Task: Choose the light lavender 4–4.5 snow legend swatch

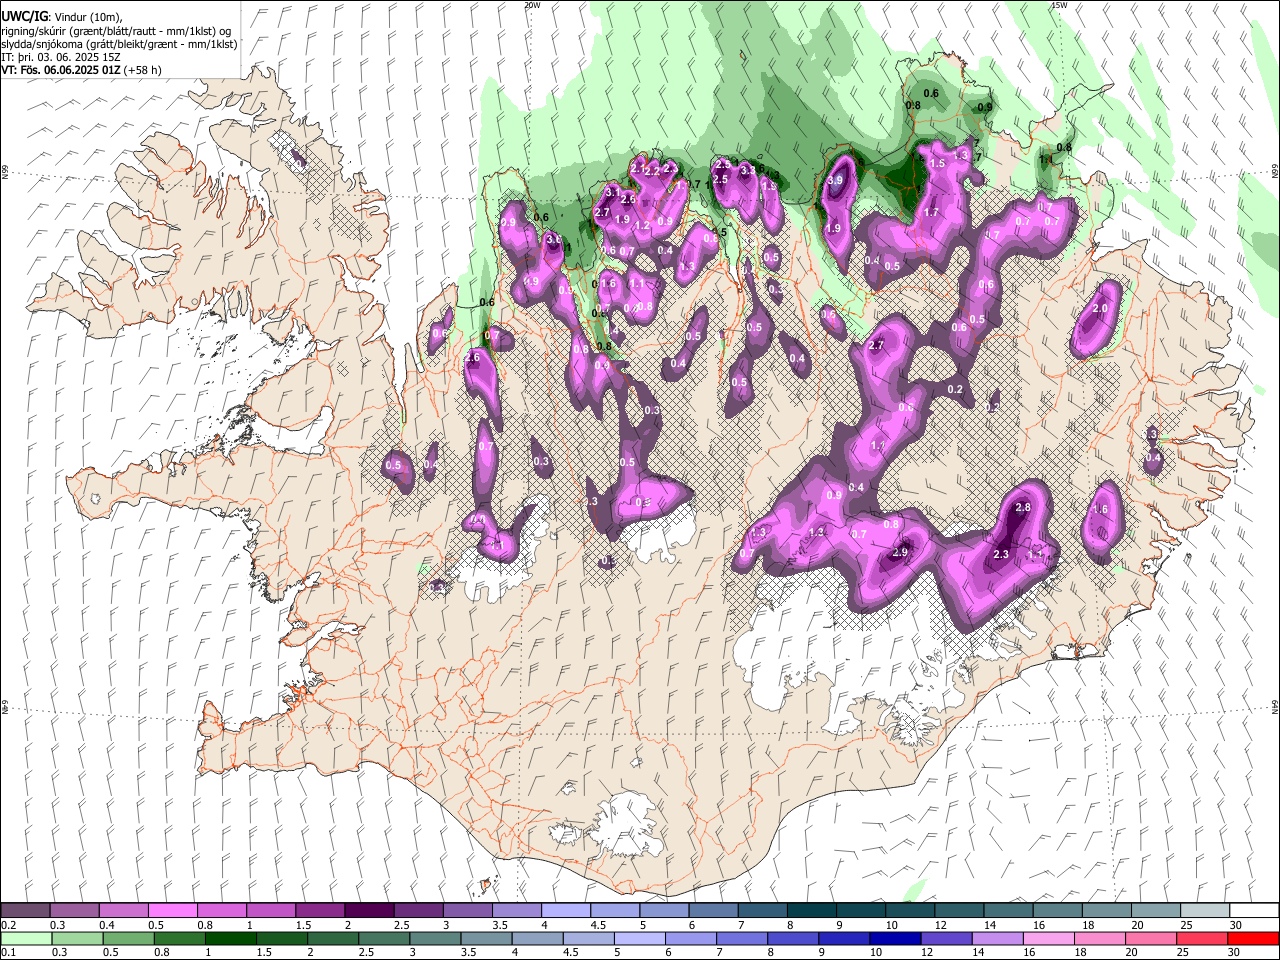Action: click(x=566, y=911)
